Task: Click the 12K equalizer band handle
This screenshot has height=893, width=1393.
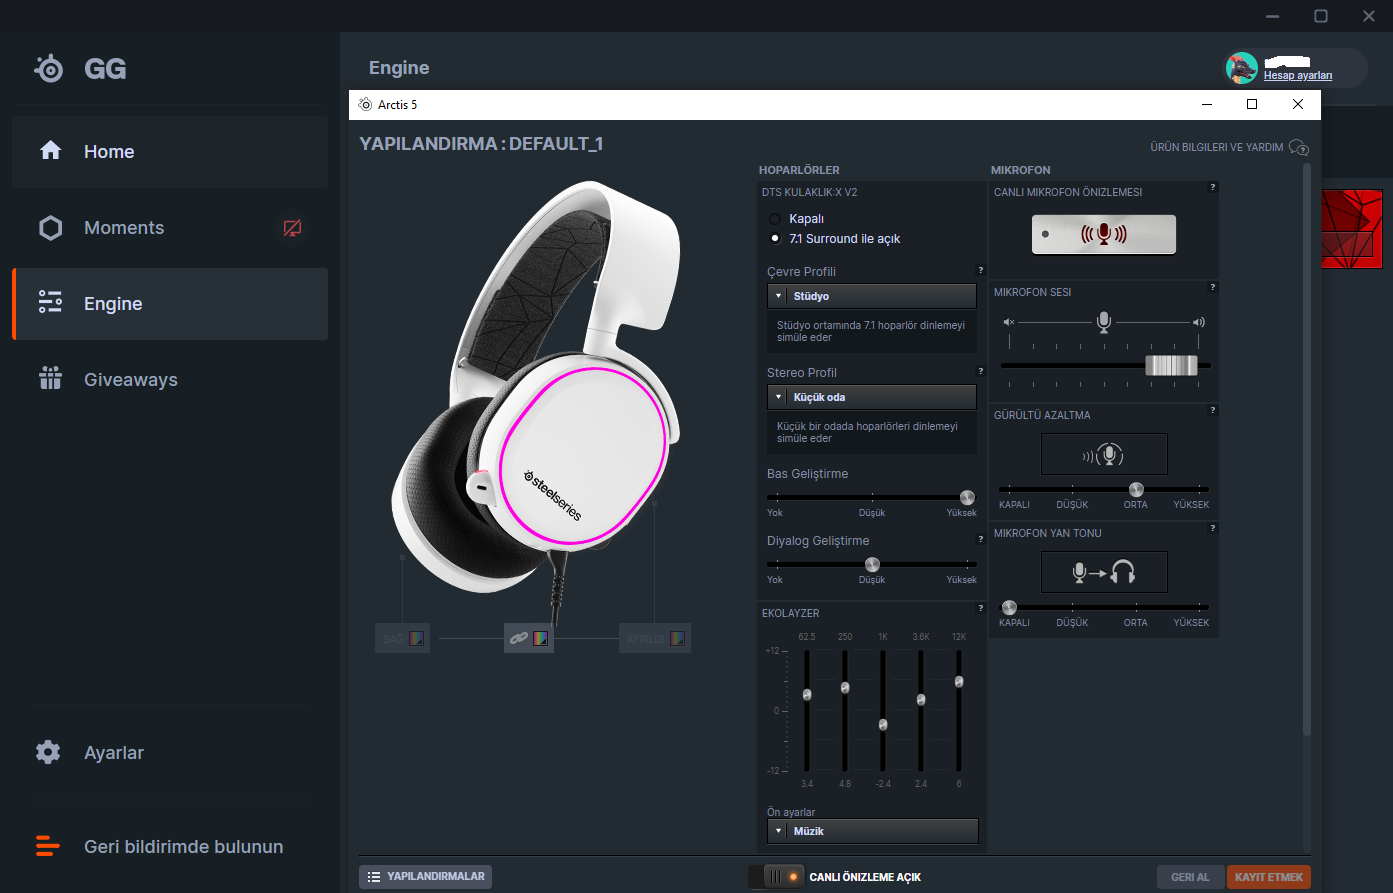Action: click(959, 681)
